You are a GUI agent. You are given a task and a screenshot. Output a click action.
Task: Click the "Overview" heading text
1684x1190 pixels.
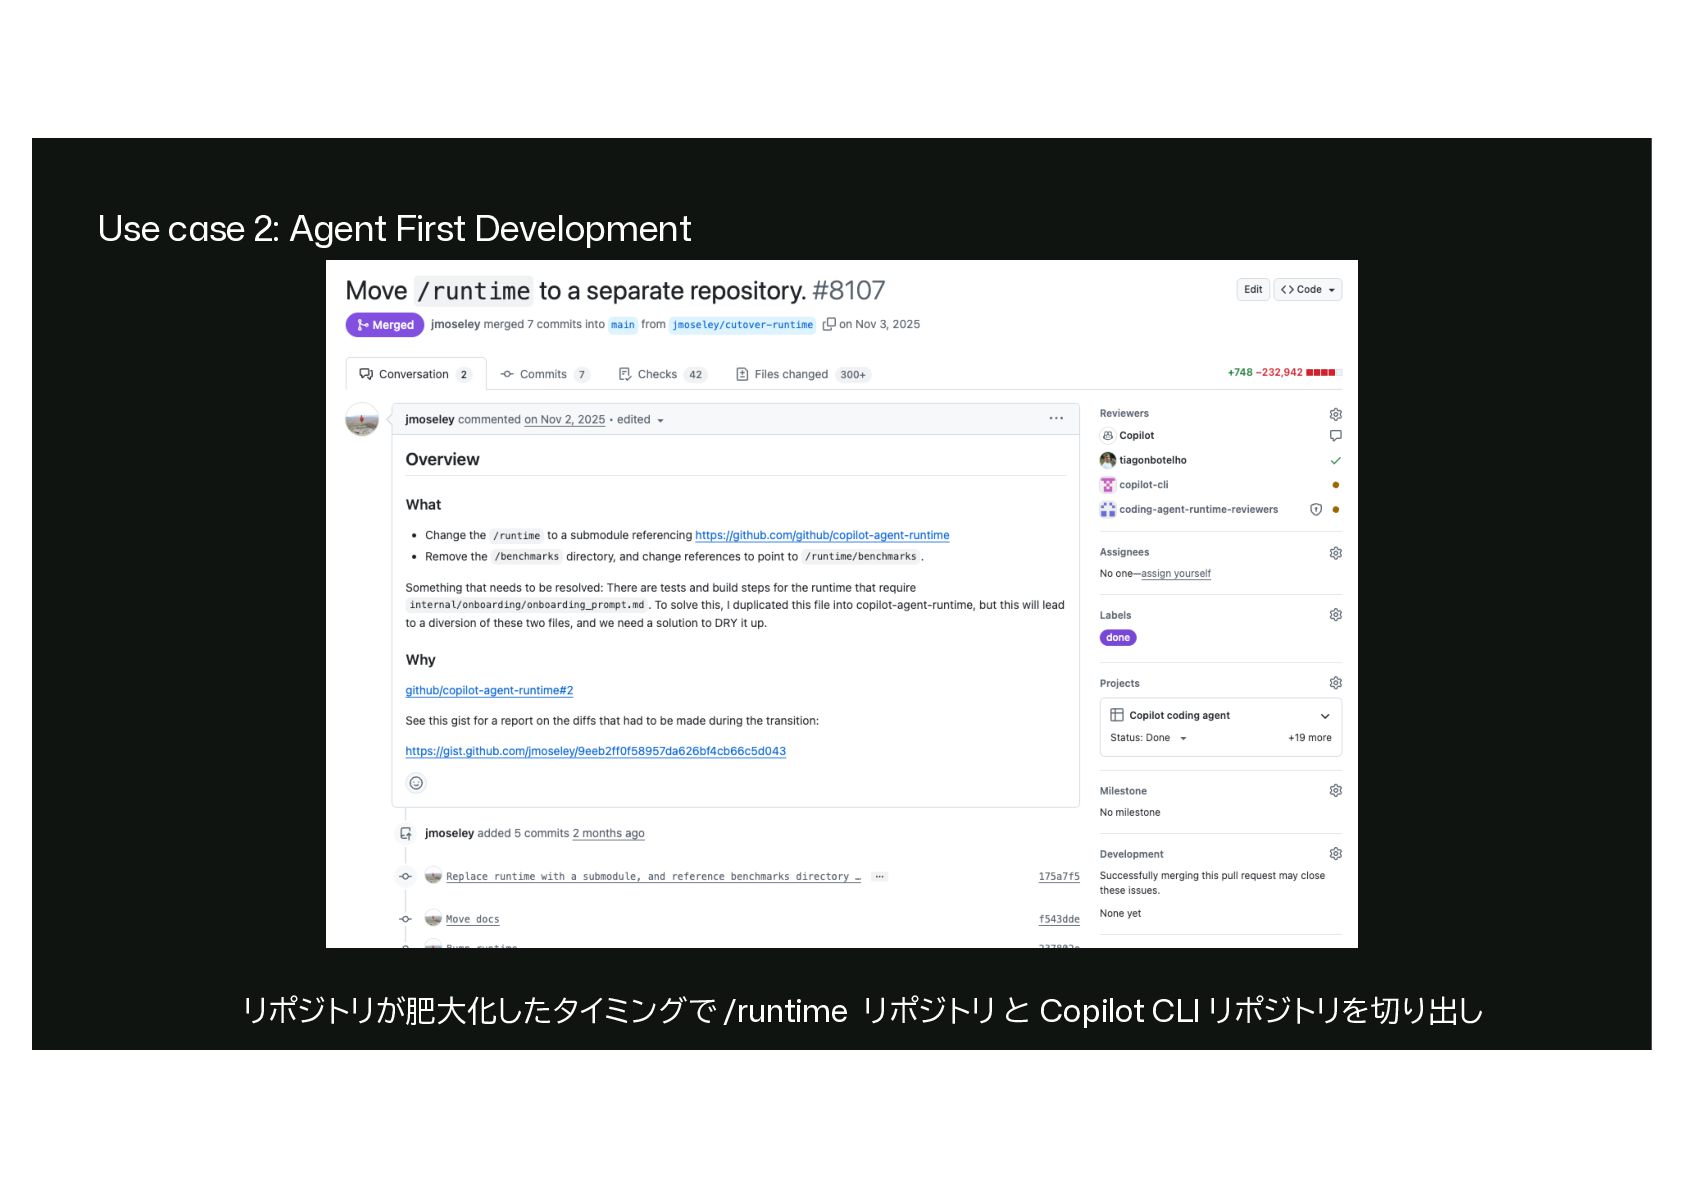click(x=443, y=460)
